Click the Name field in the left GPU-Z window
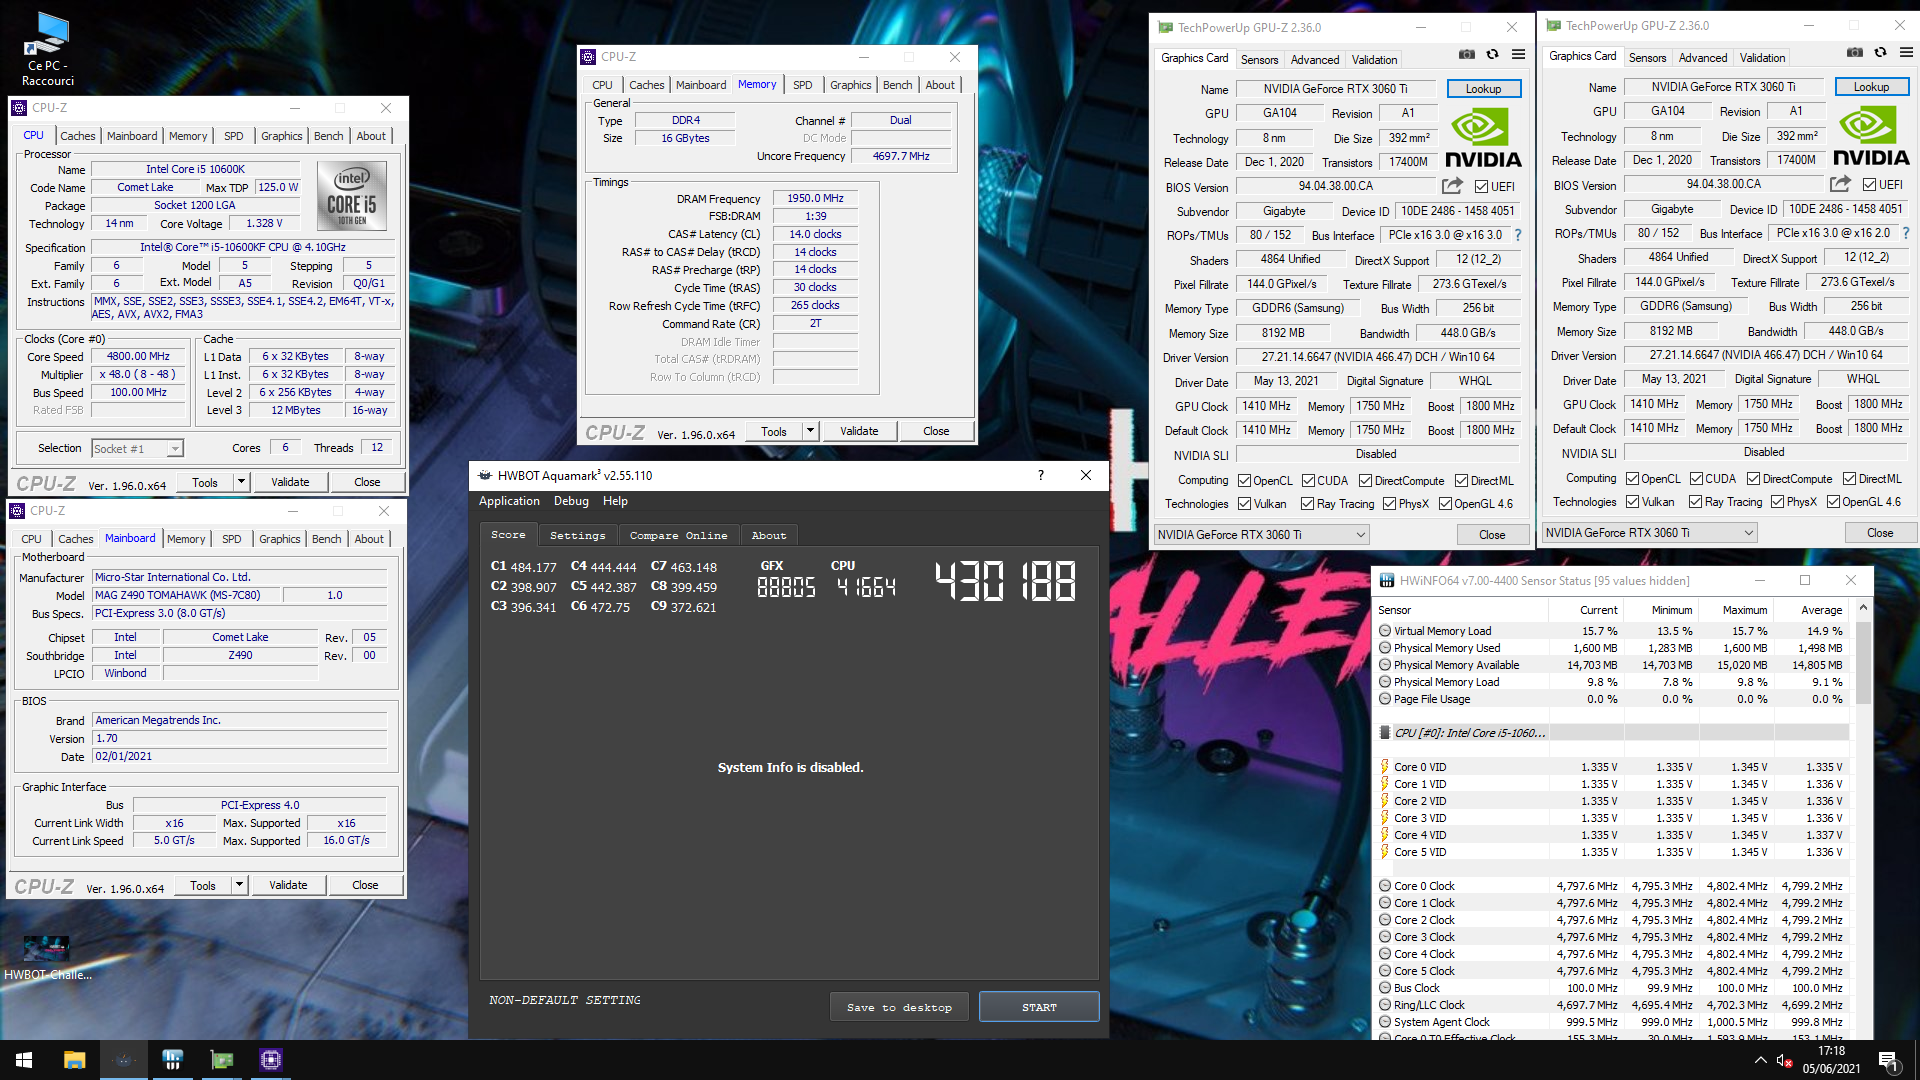Screen dimensions: 1920x1080 [1335, 89]
